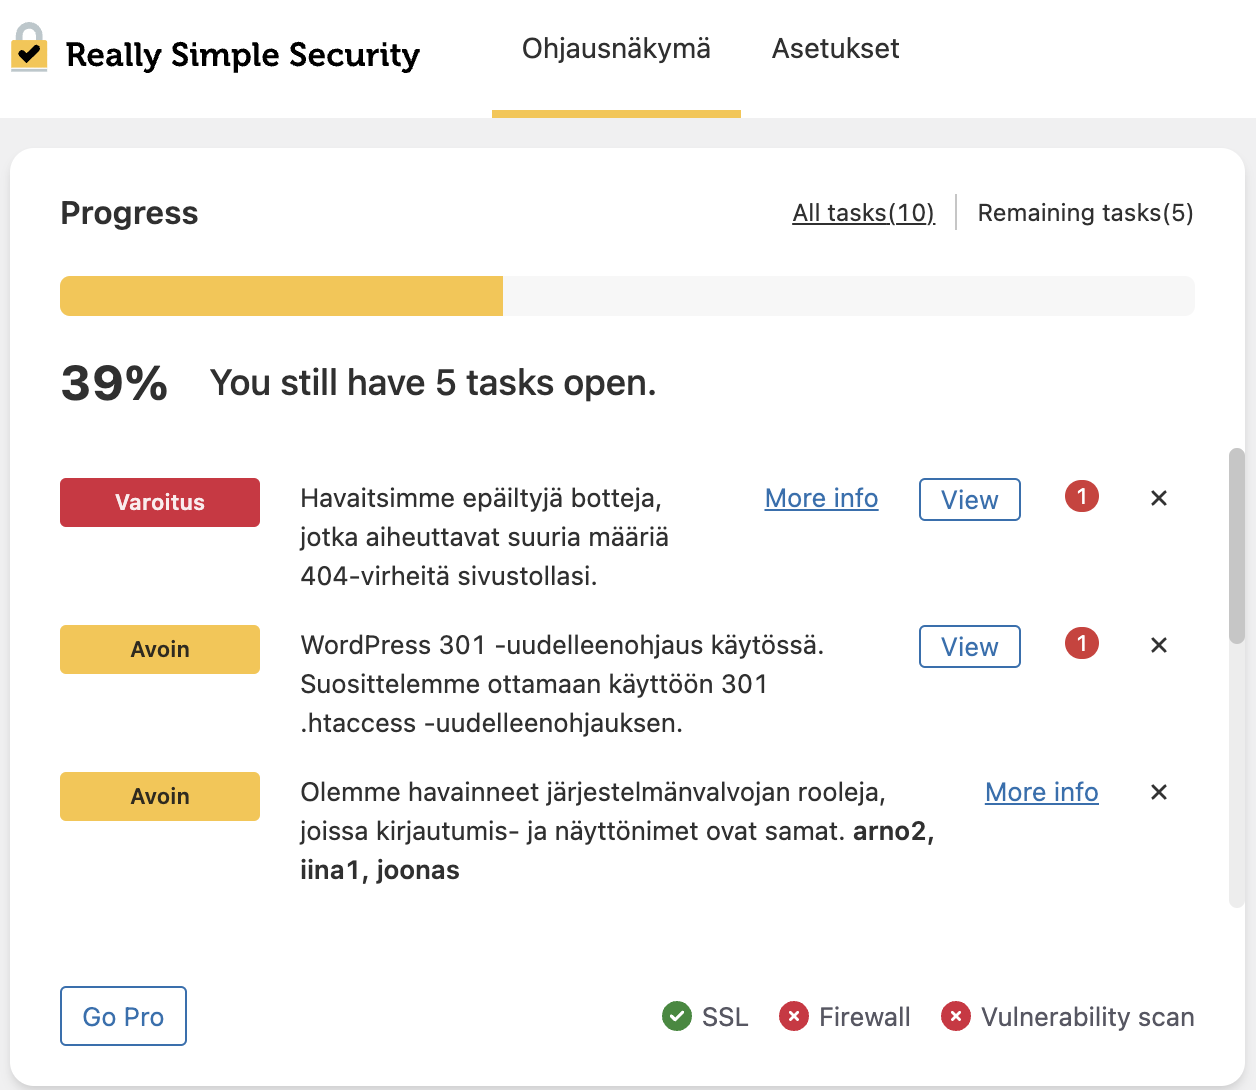Click View on the suspicious bots warning
1256x1090 pixels.
point(969,499)
